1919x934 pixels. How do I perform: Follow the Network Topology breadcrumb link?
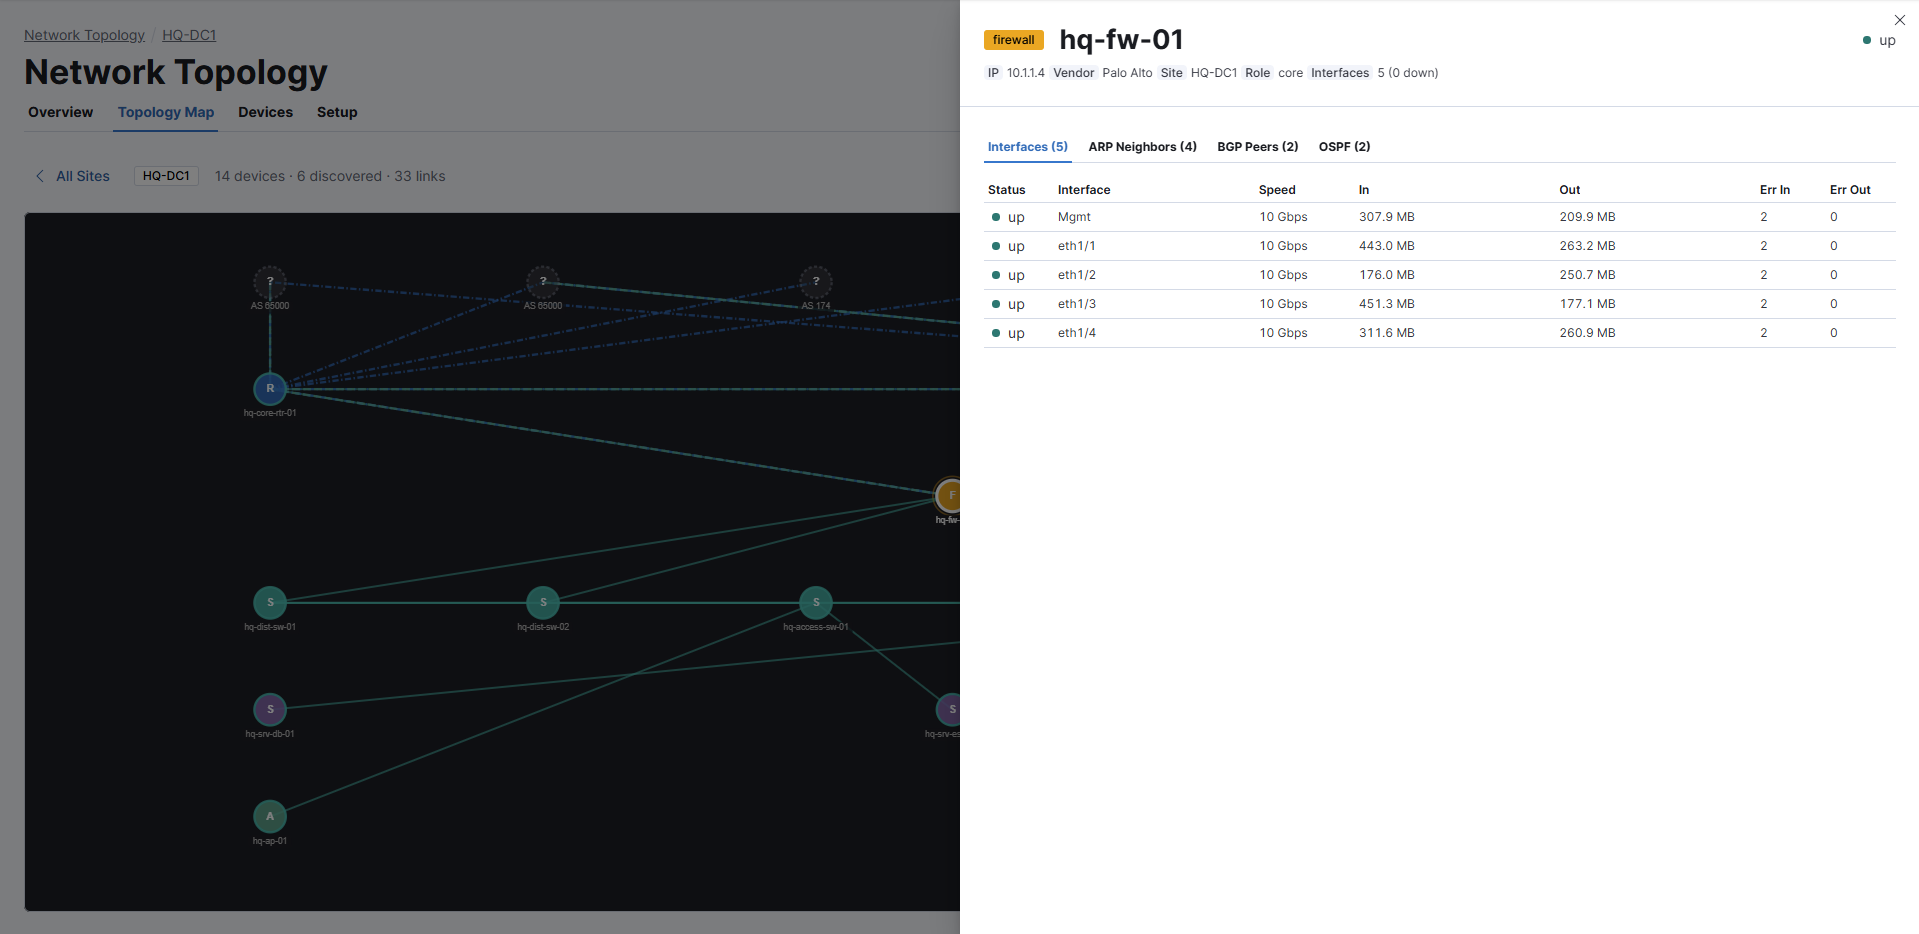tap(85, 35)
